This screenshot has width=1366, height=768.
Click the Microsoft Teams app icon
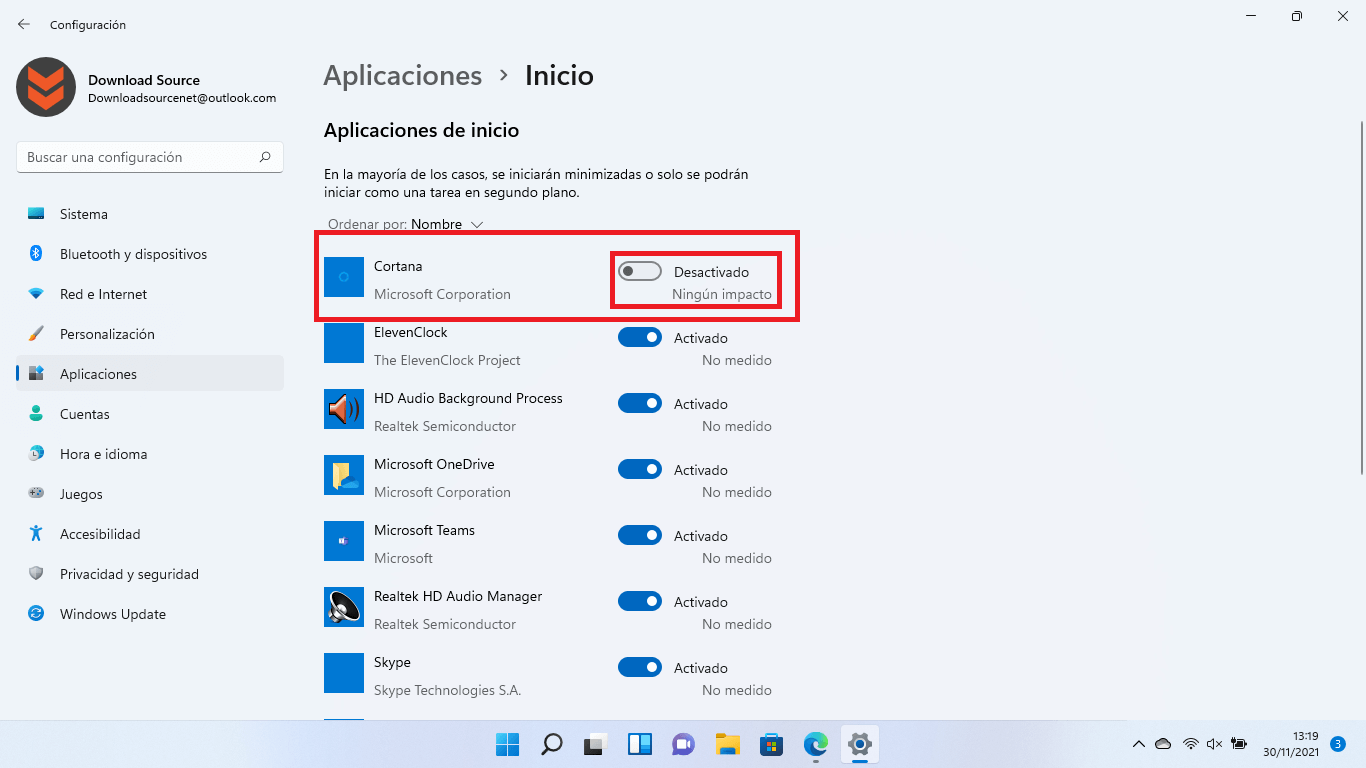[344, 541]
